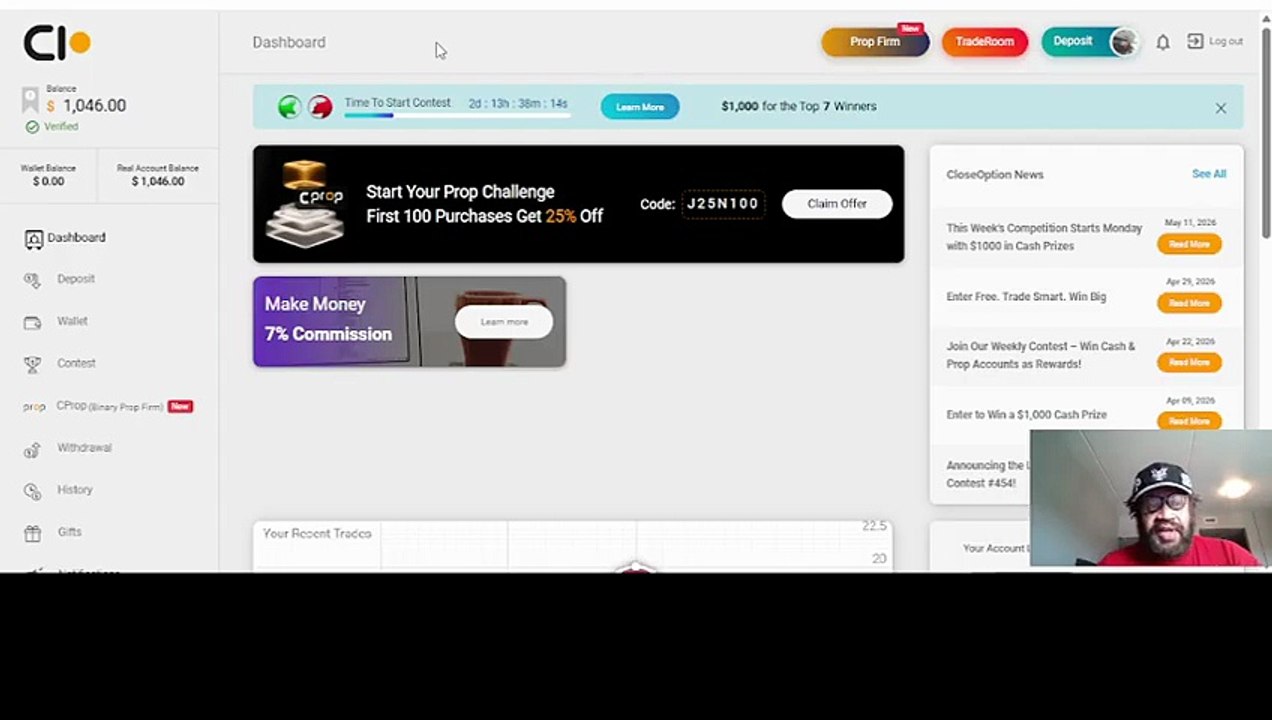Click the Dashboard sidebar icon
The height and width of the screenshot is (720, 1272).
pyautogui.click(x=33, y=239)
